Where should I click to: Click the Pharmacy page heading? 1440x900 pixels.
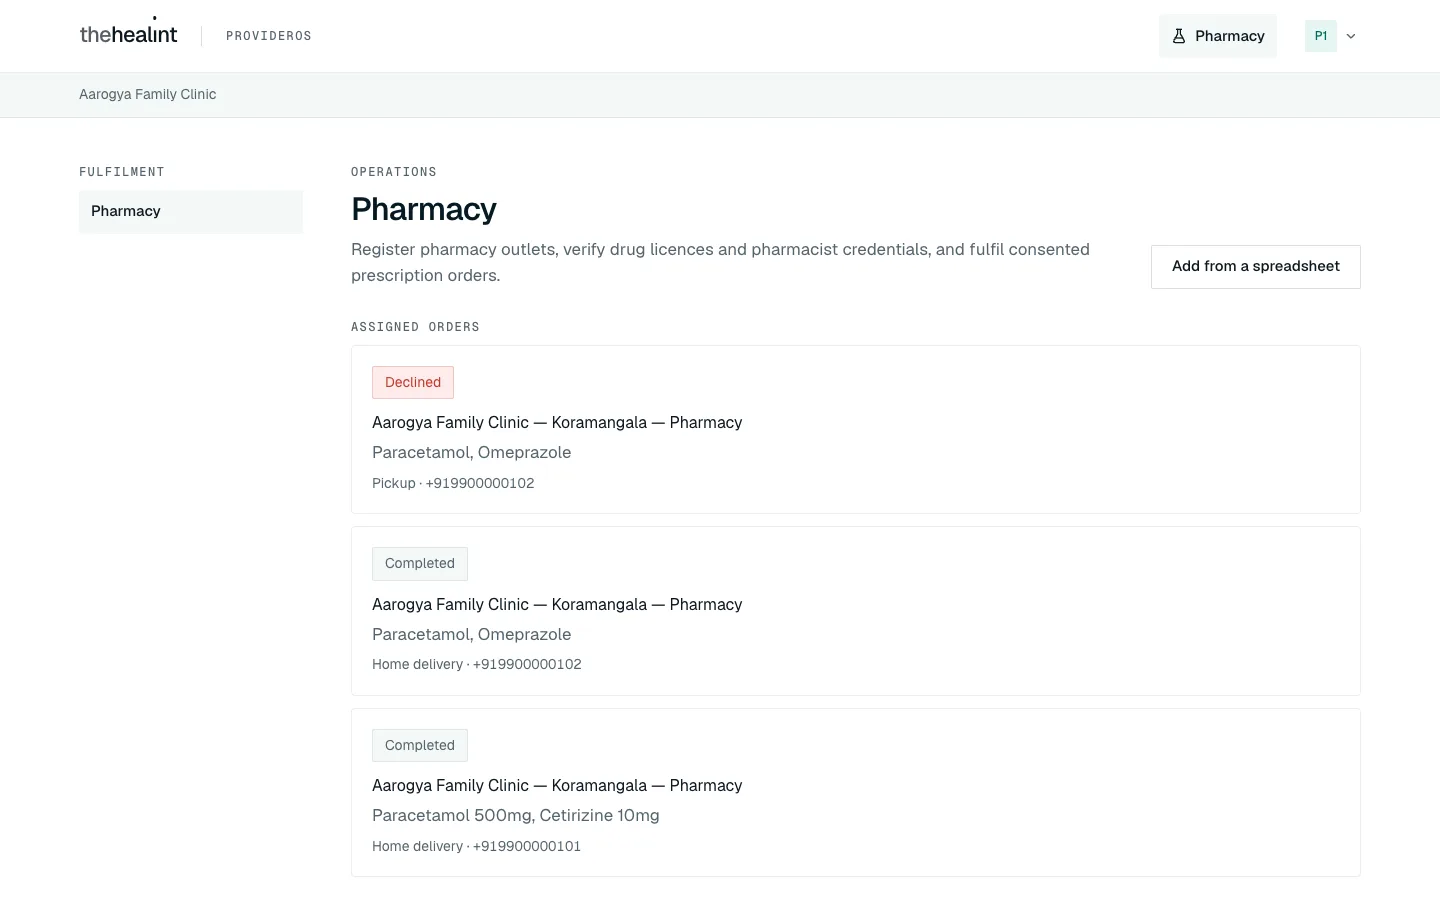pyautogui.click(x=424, y=209)
